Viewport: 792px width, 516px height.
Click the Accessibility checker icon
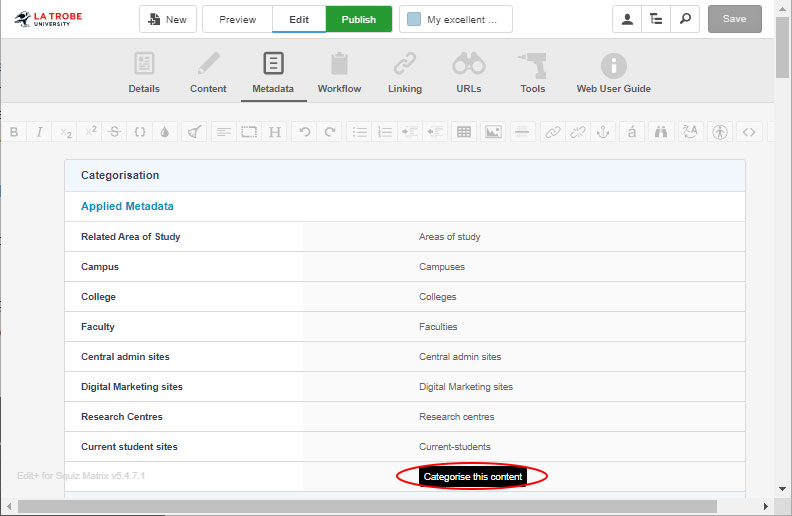tap(719, 132)
